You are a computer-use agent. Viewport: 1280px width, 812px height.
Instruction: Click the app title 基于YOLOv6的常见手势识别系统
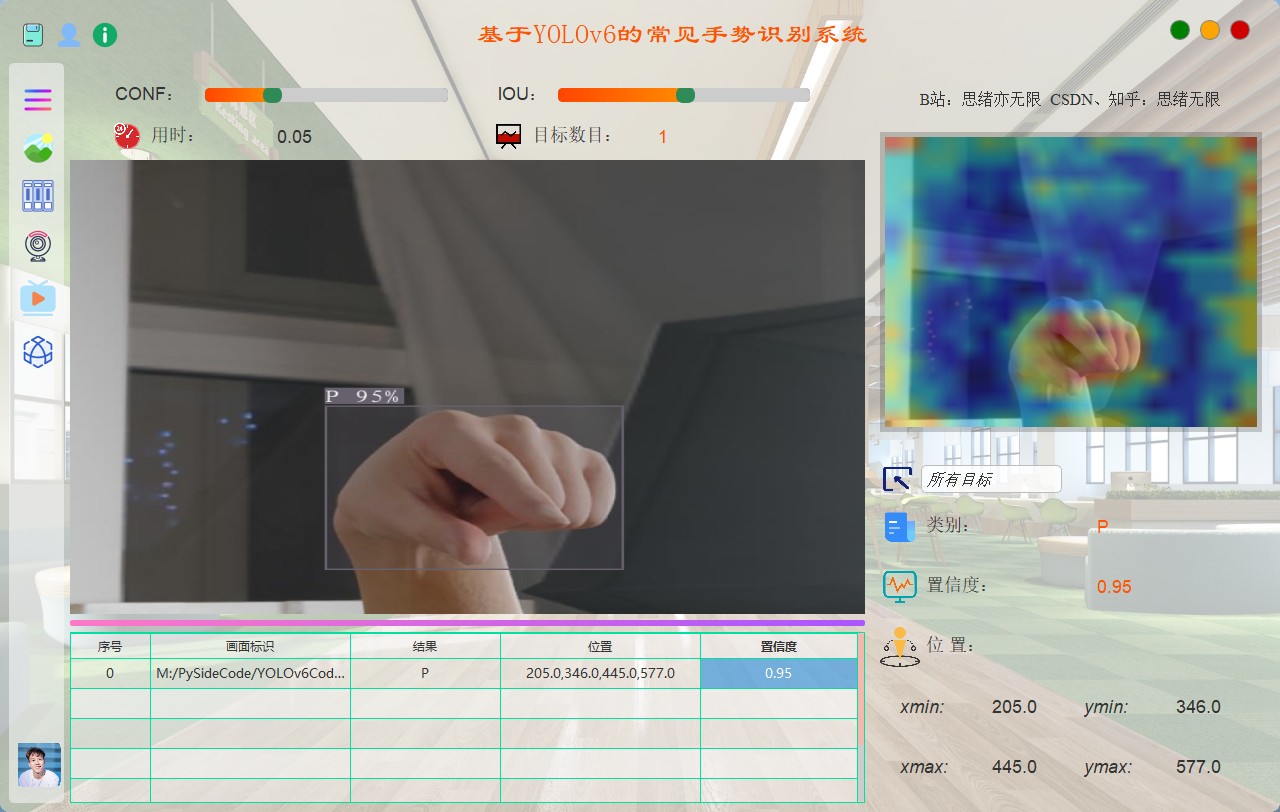click(672, 34)
